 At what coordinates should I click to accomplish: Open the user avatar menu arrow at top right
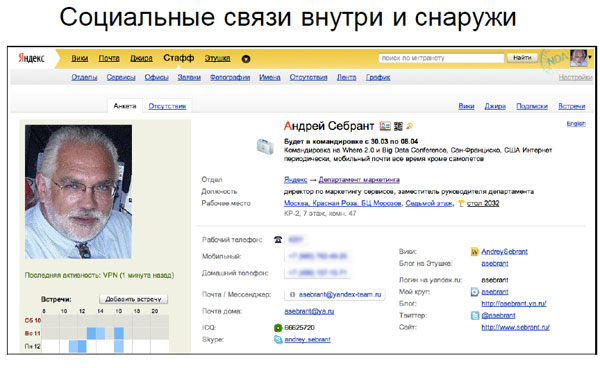click(590, 57)
